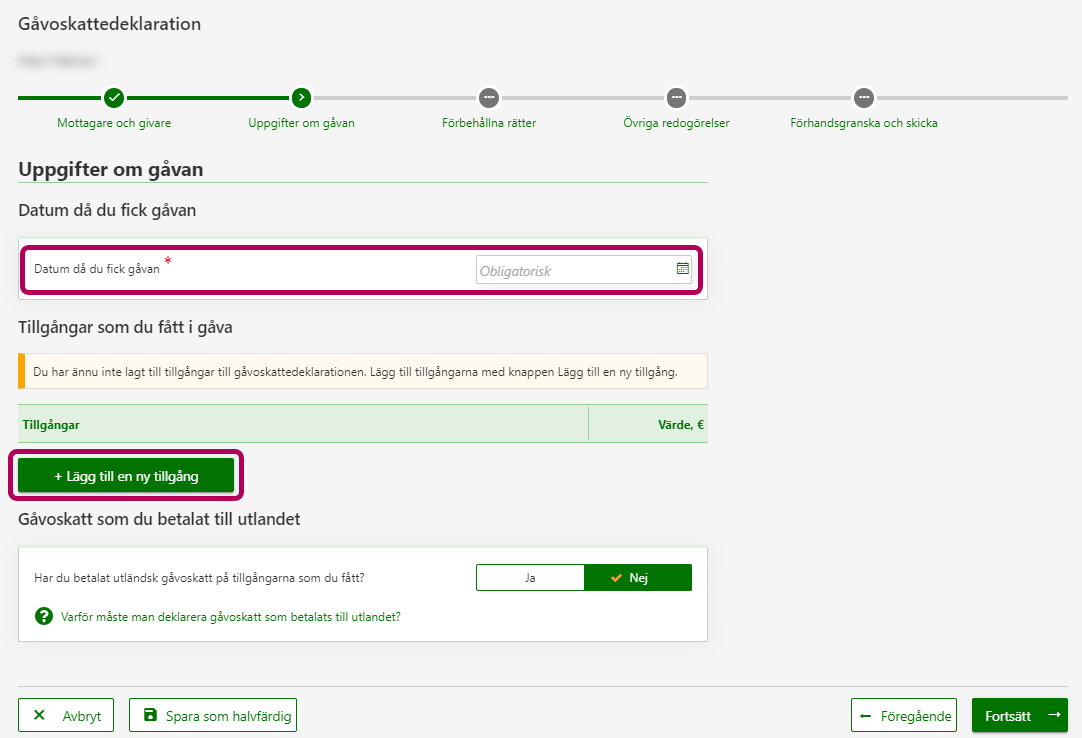Screen dimensions: 1082x738
Task: Click the Förhandsgranska och skicka step circle
Action: pyautogui.click(x=864, y=97)
